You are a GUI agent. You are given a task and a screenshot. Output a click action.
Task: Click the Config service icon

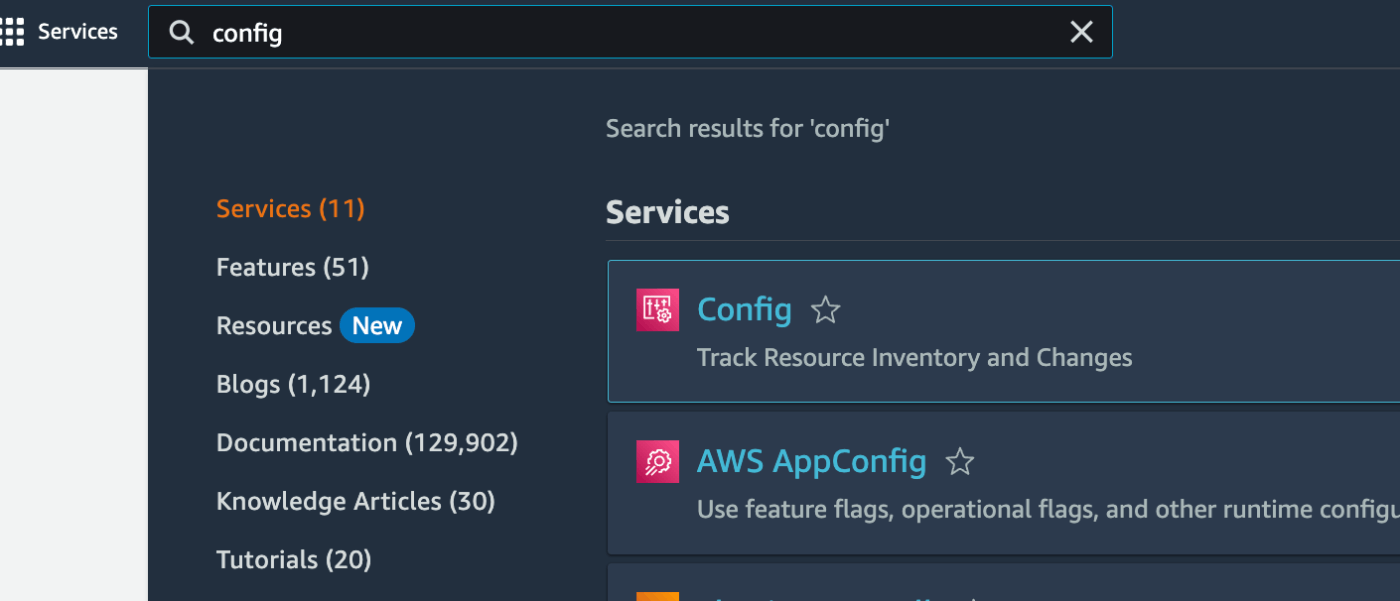pyautogui.click(x=657, y=310)
